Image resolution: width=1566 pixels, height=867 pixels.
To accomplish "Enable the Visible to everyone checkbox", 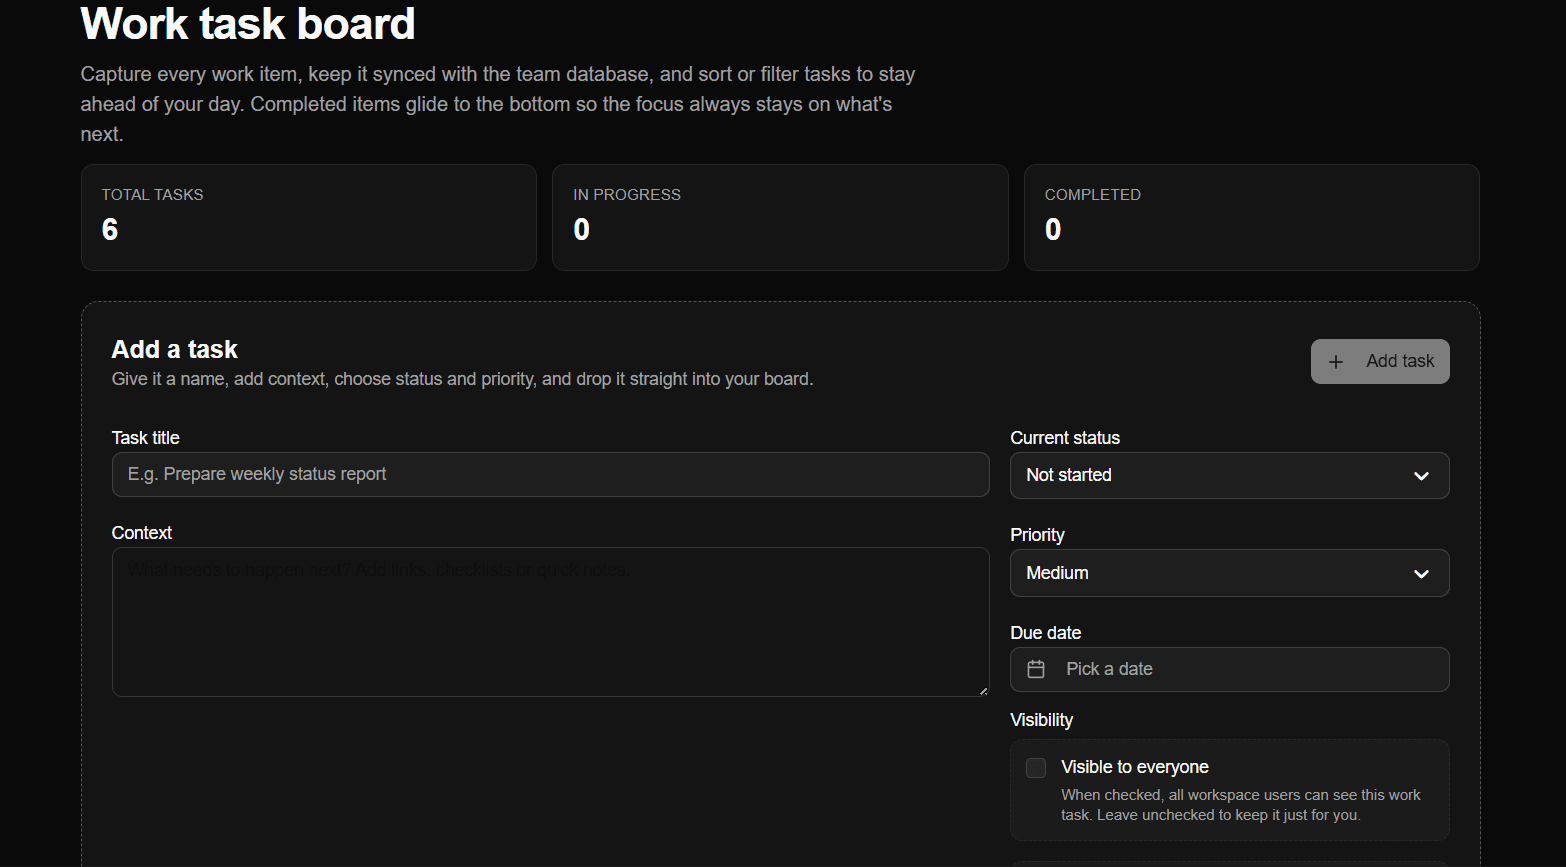I will click(1036, 768).
